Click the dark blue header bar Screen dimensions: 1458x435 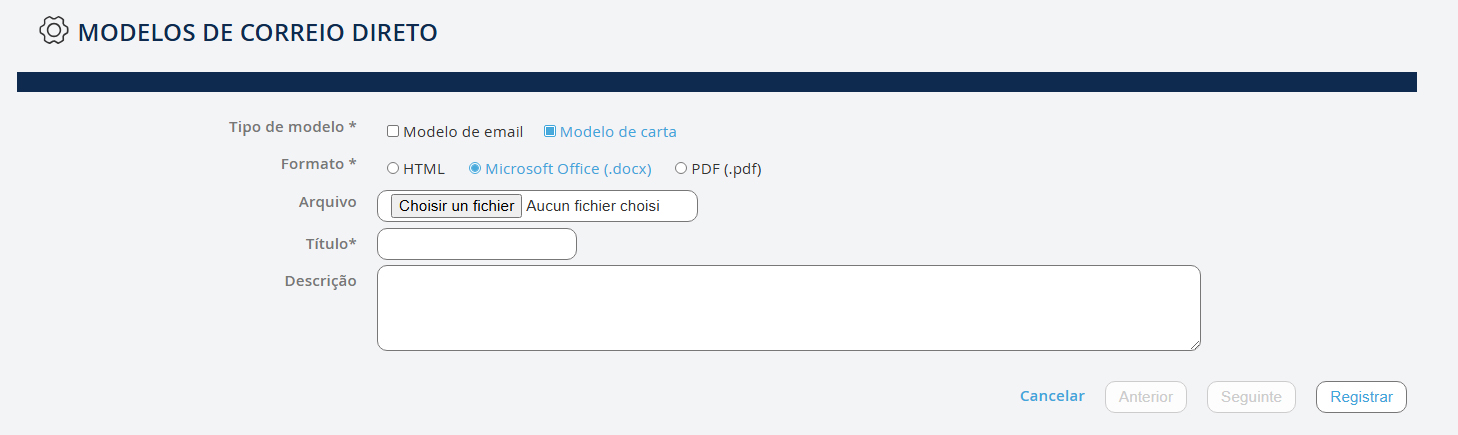click(716, 82)
